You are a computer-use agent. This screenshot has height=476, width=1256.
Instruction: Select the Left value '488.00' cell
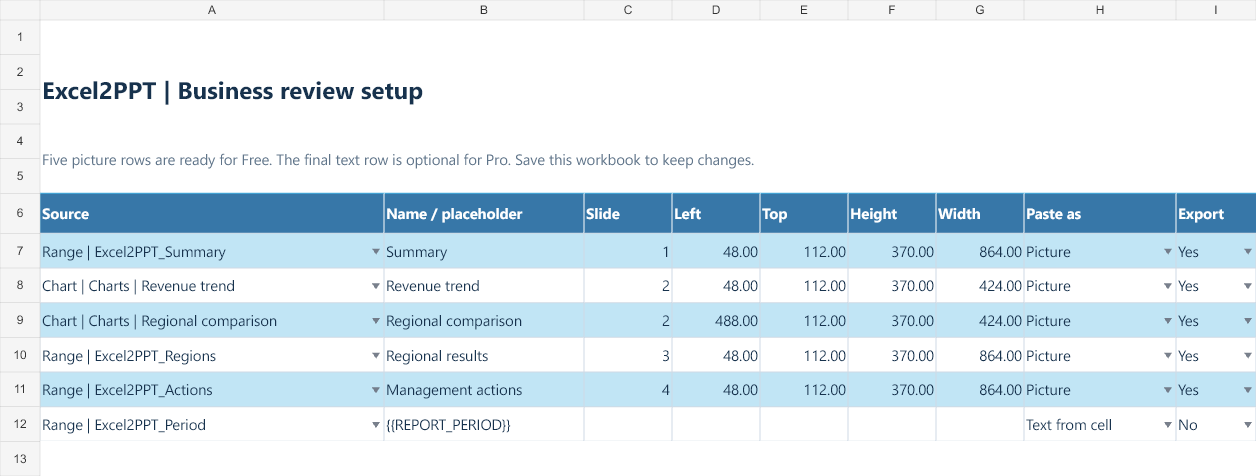pyautogui.click(x=716, y=321)
